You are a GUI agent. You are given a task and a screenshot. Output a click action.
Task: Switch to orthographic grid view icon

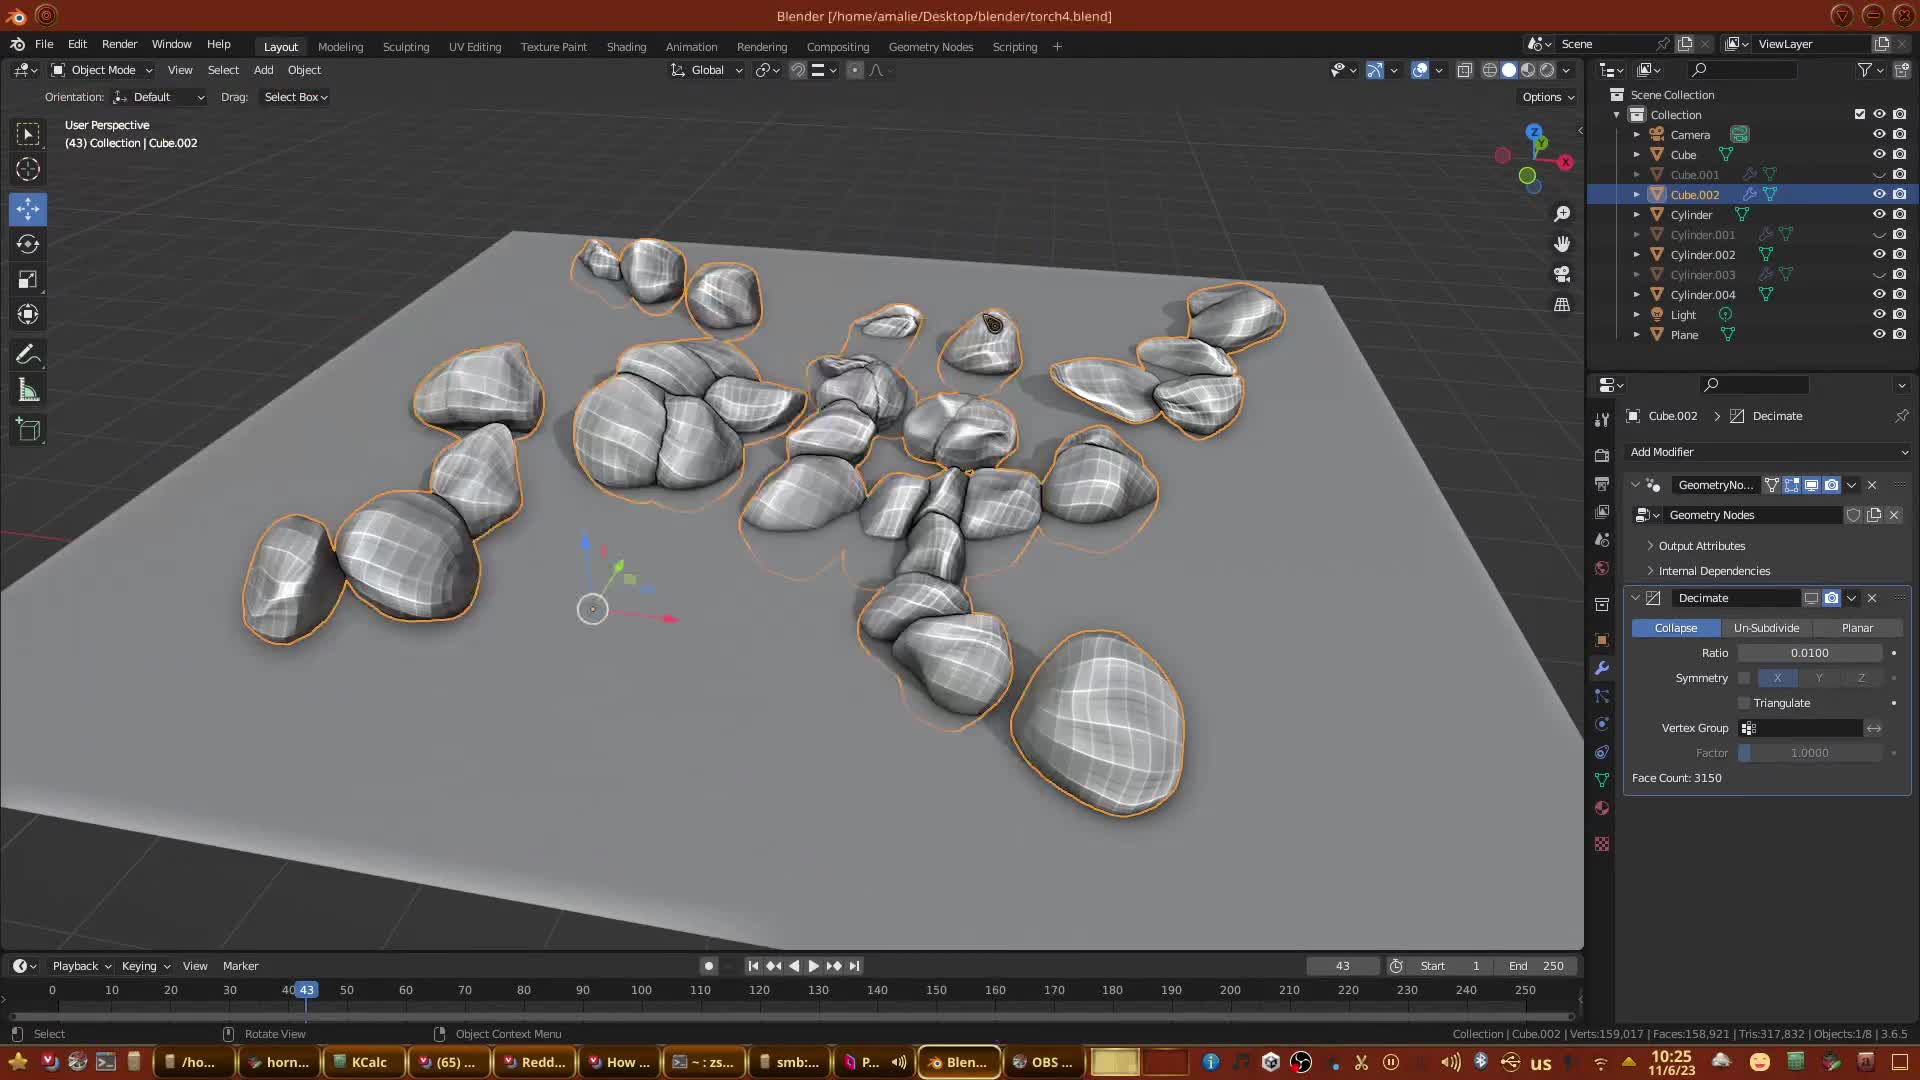tap(1562, 304)
